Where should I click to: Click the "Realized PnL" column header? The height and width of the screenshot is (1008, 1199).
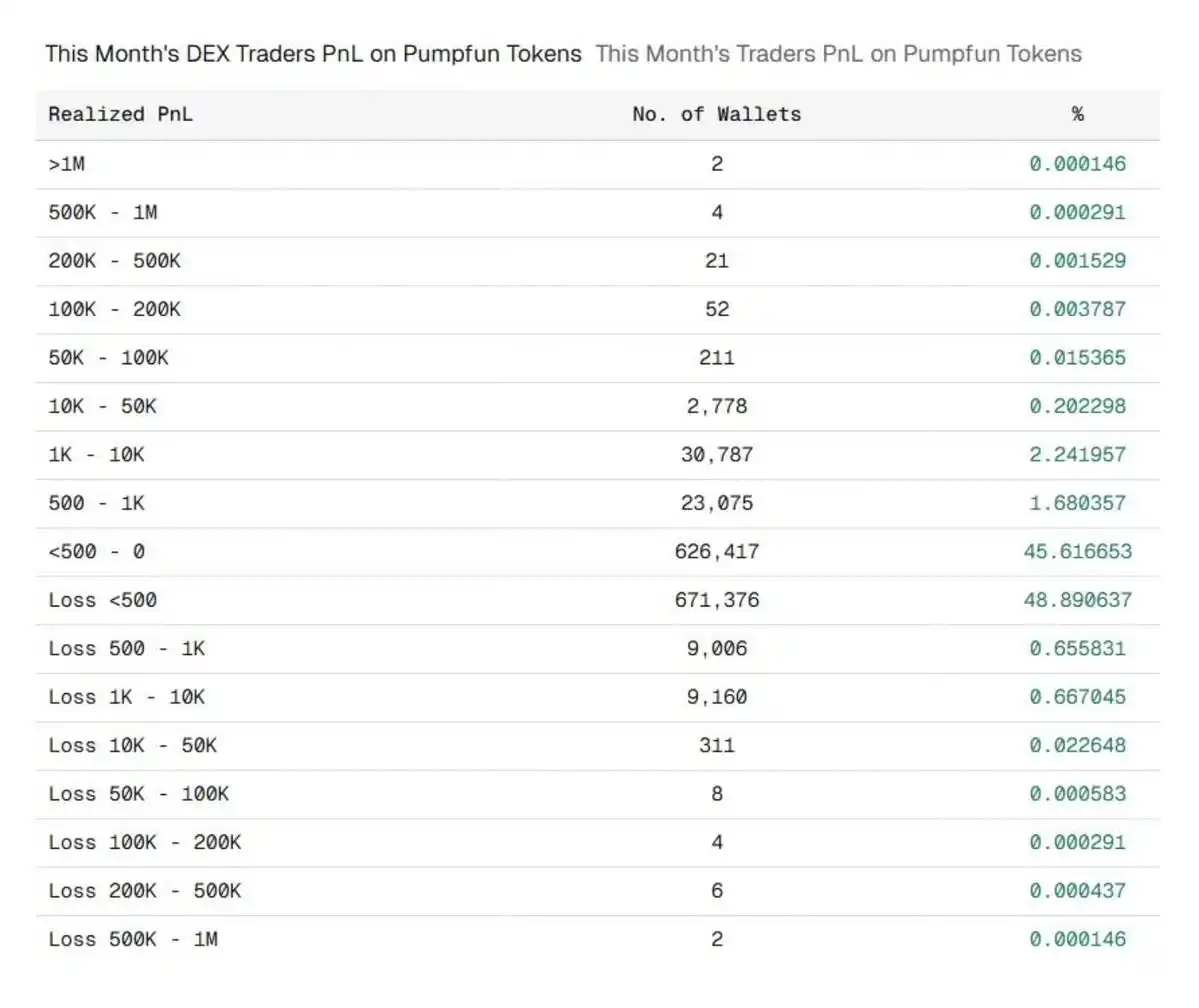pos(120,114)
